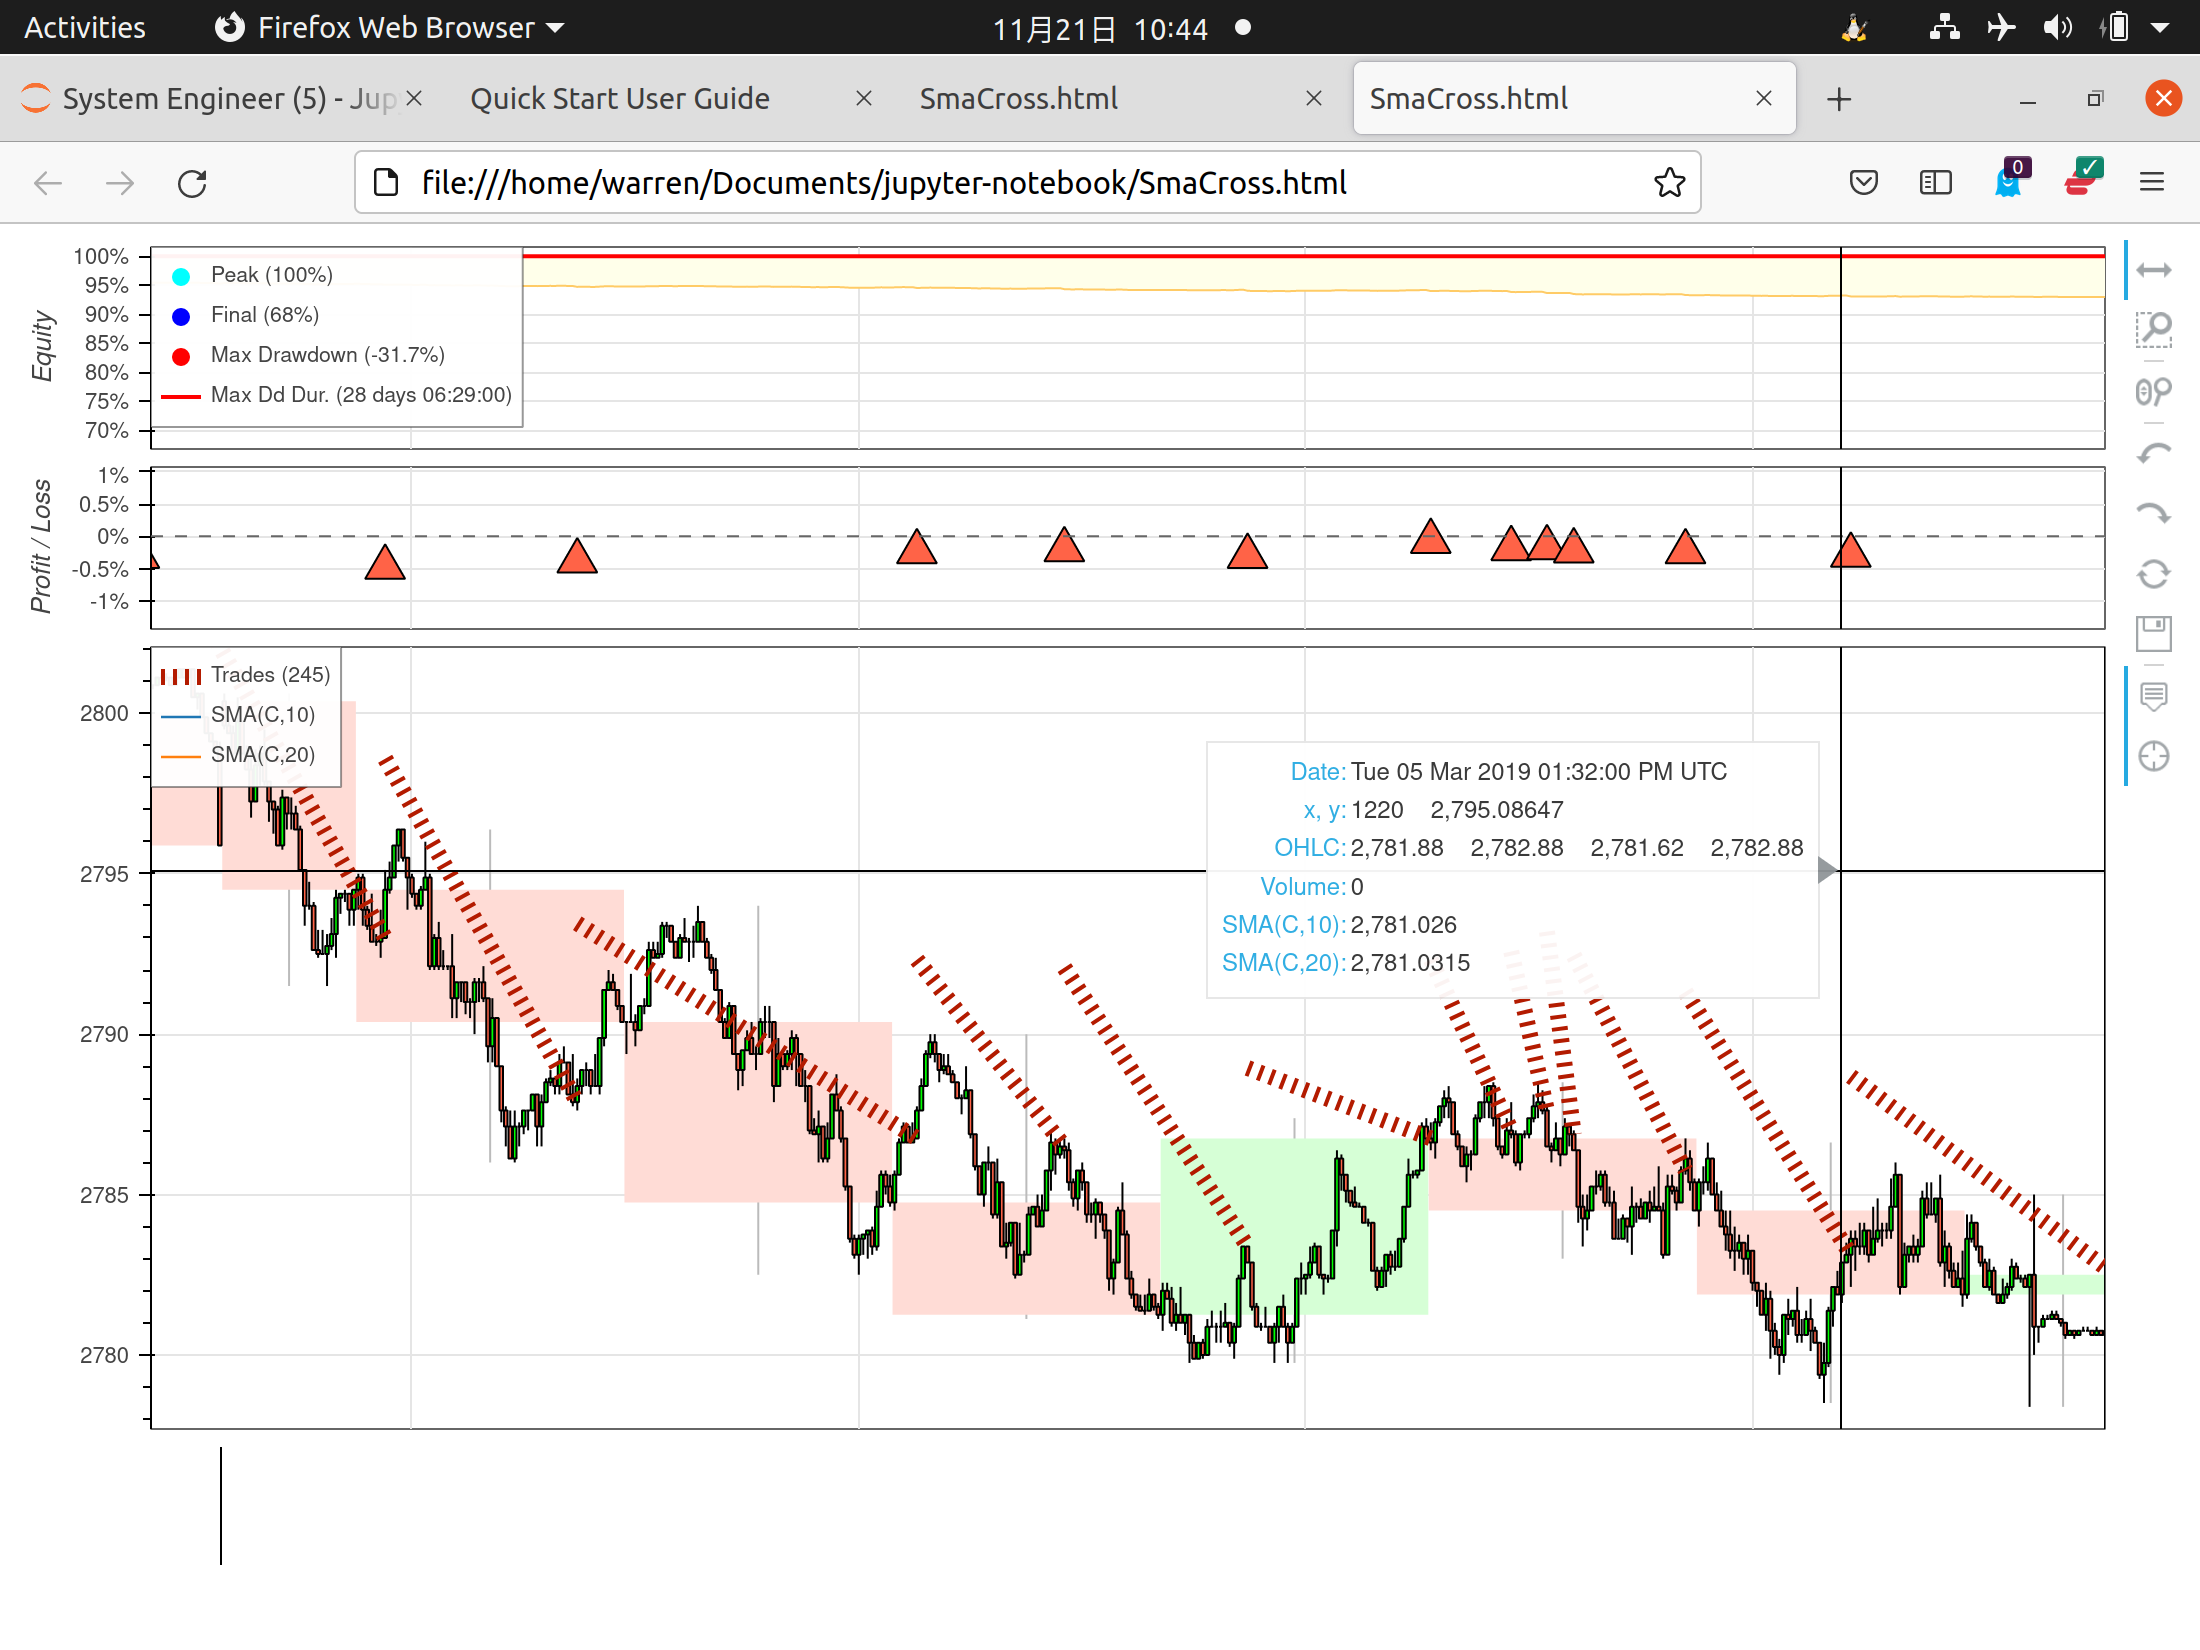2200x1650 pixels.
Task: Close the active SmaCross.html tab
Action: click(x=1764, y=99)
